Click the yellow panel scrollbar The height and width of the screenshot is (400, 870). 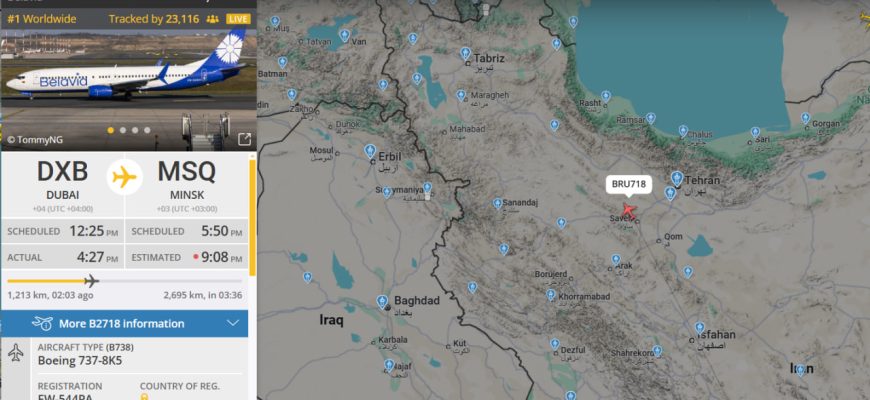pyautogui.click(x=252, y=218)
